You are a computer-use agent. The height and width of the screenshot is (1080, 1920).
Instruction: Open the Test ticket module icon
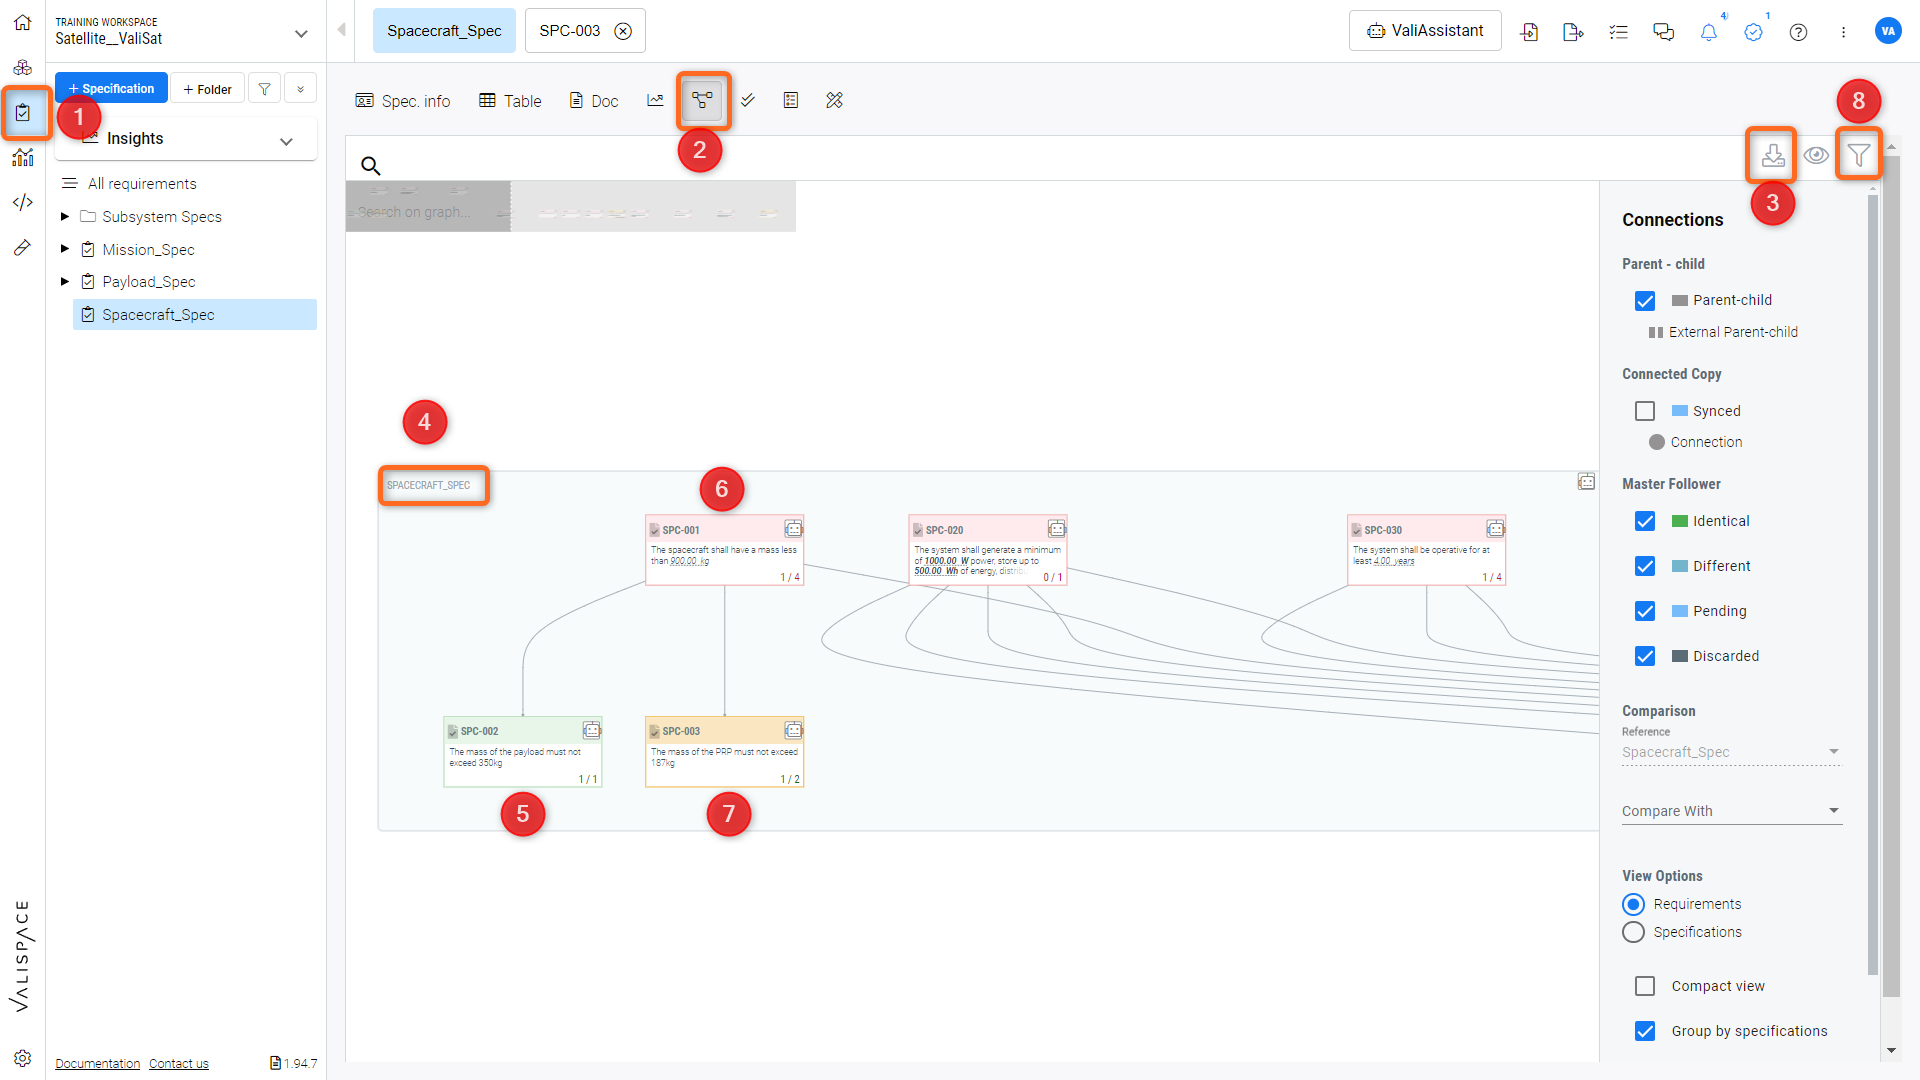(x=22, y=247)
